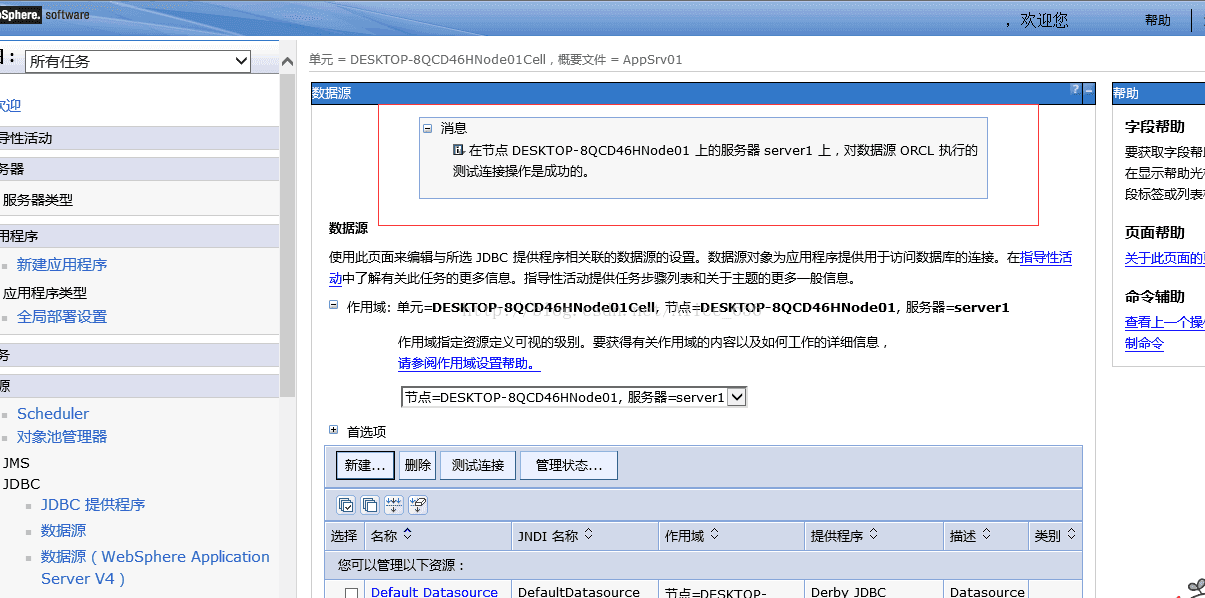
Task: Open 查看上一个操作 command assistance link
Action: click(1164, 322)
